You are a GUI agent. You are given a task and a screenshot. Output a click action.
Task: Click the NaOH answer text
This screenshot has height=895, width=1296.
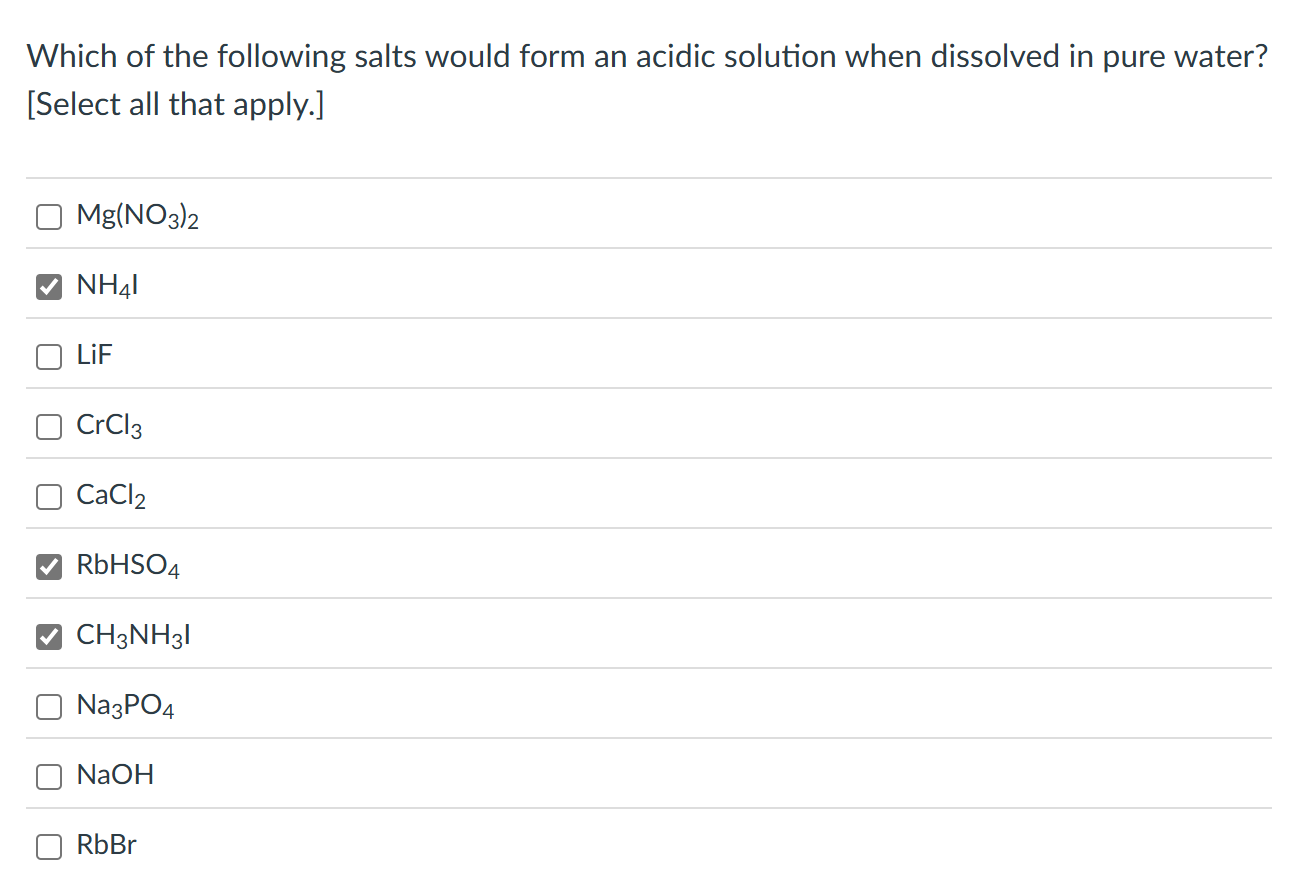tap(114, 776)
